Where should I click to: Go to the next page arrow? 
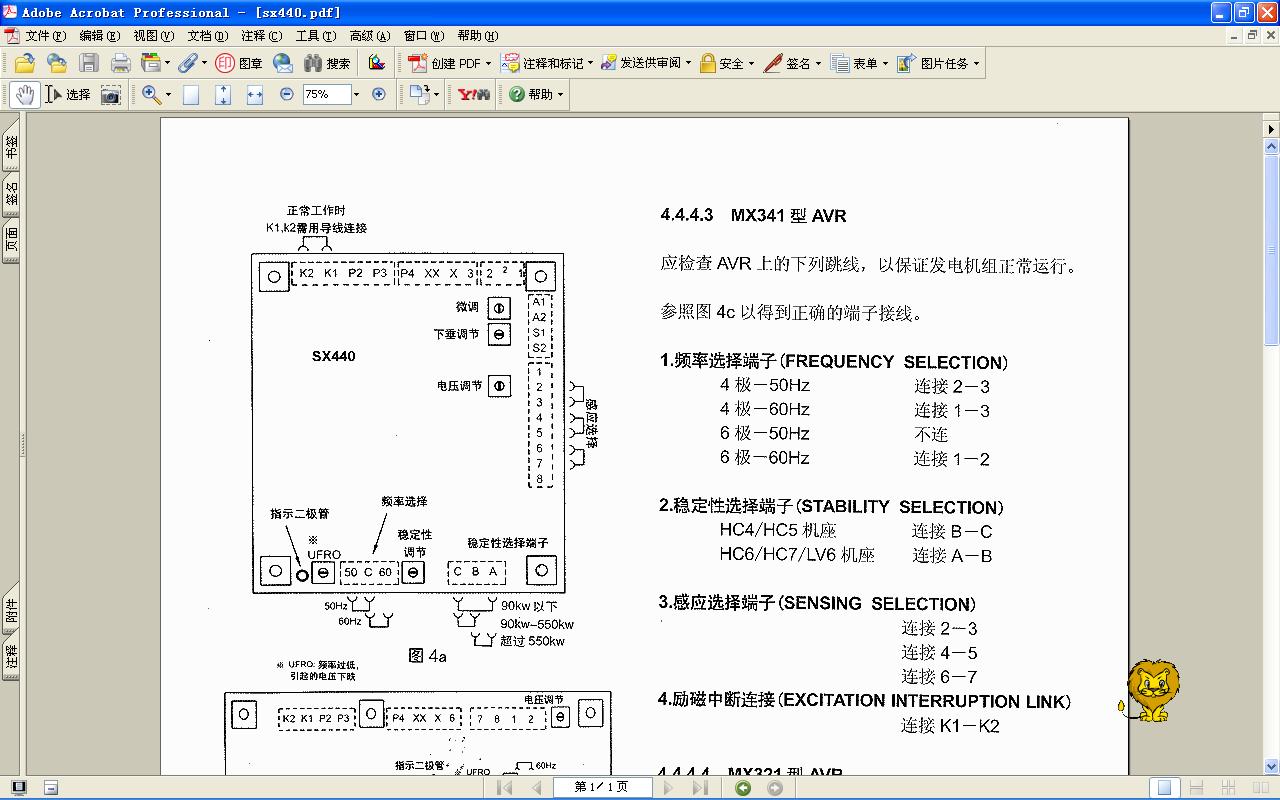point(669,788)
